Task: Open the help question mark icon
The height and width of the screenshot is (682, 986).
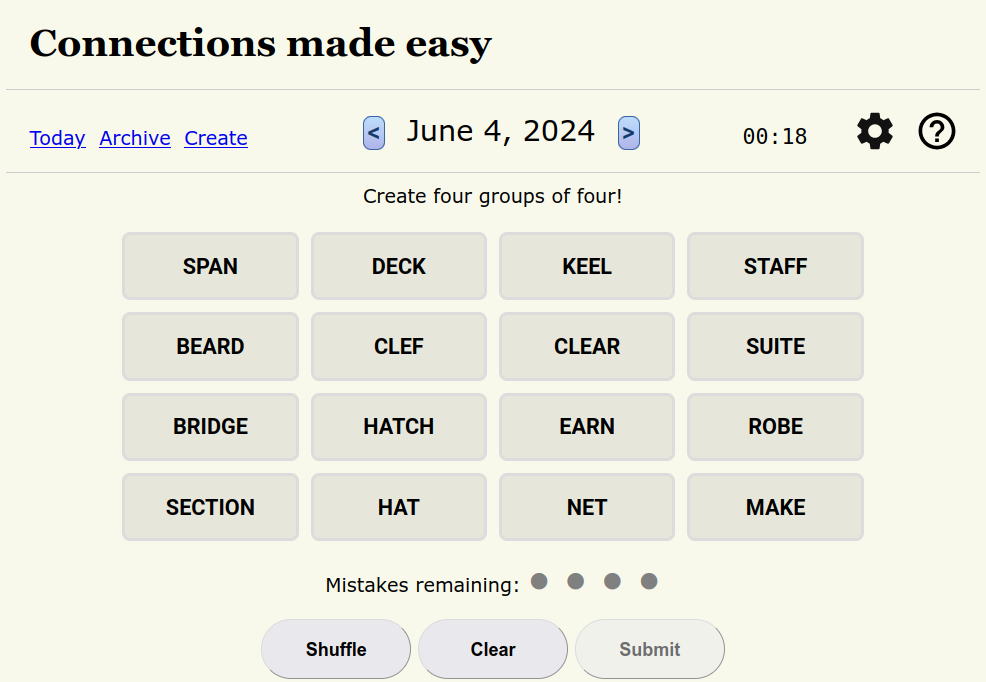Action: [937, 132]
